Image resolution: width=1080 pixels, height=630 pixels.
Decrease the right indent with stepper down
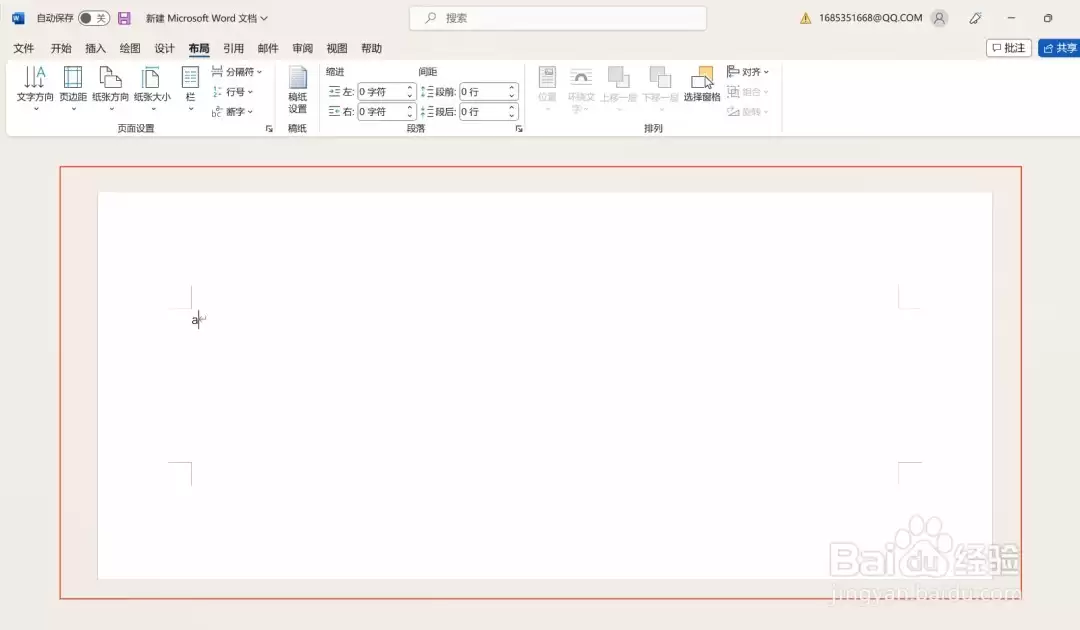[410, 116]
